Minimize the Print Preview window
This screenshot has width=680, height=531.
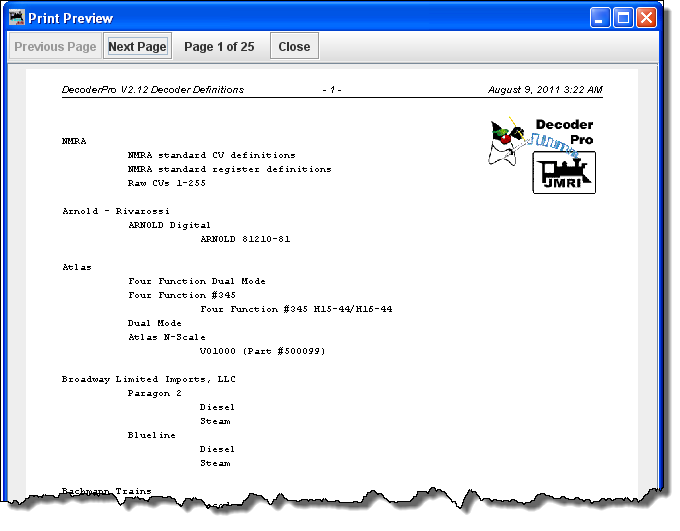pos(600,18)
